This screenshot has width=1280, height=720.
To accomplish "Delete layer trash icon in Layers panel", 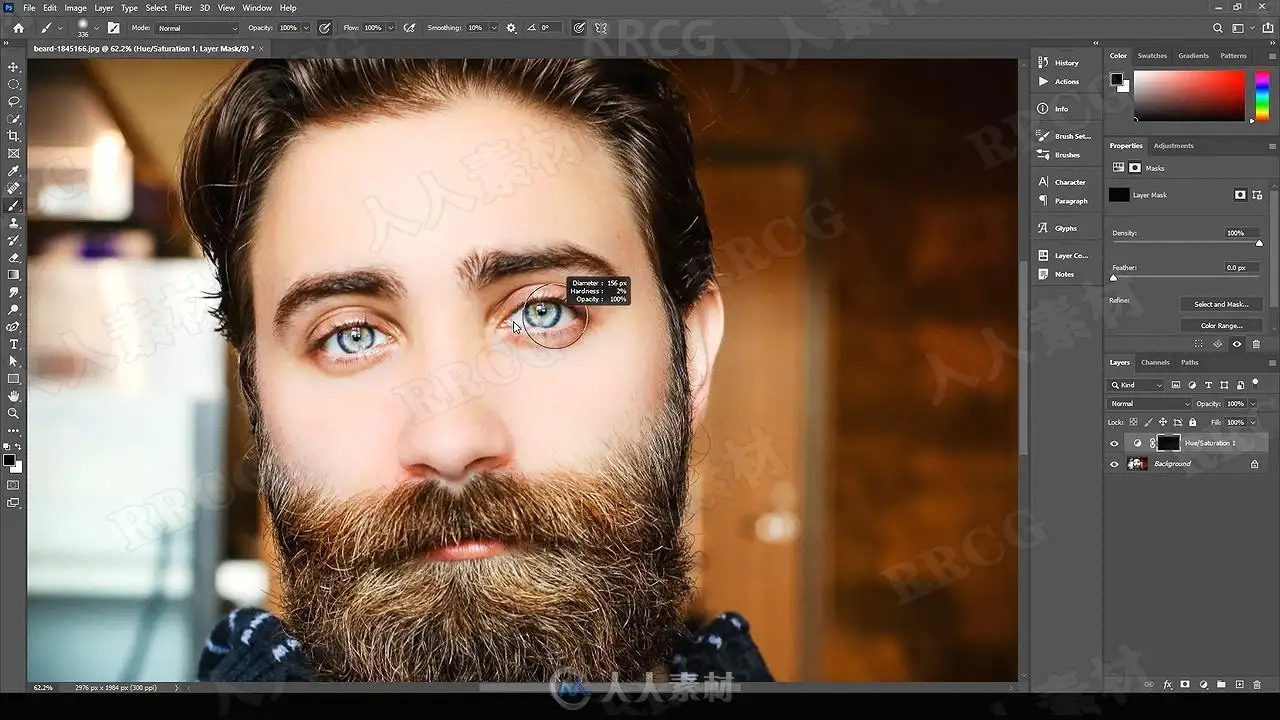I will click(1257, 685).
